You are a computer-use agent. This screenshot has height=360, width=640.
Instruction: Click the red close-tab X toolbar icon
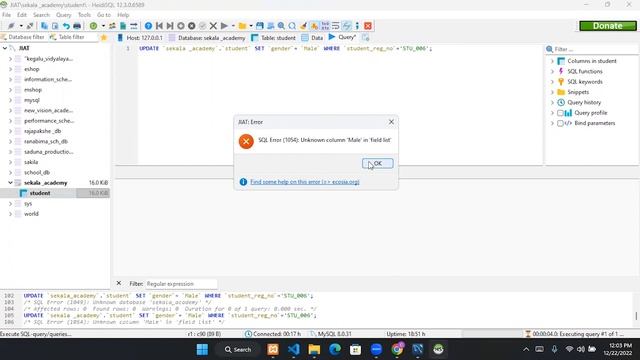368,26
